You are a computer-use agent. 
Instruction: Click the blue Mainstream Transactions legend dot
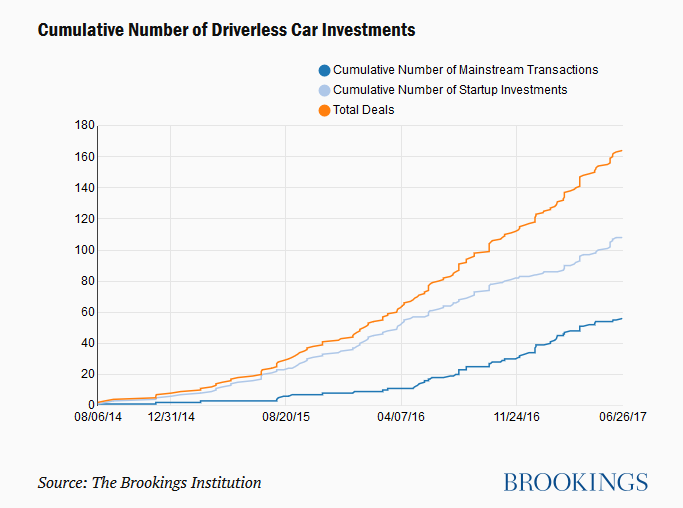tap(323, 70)
